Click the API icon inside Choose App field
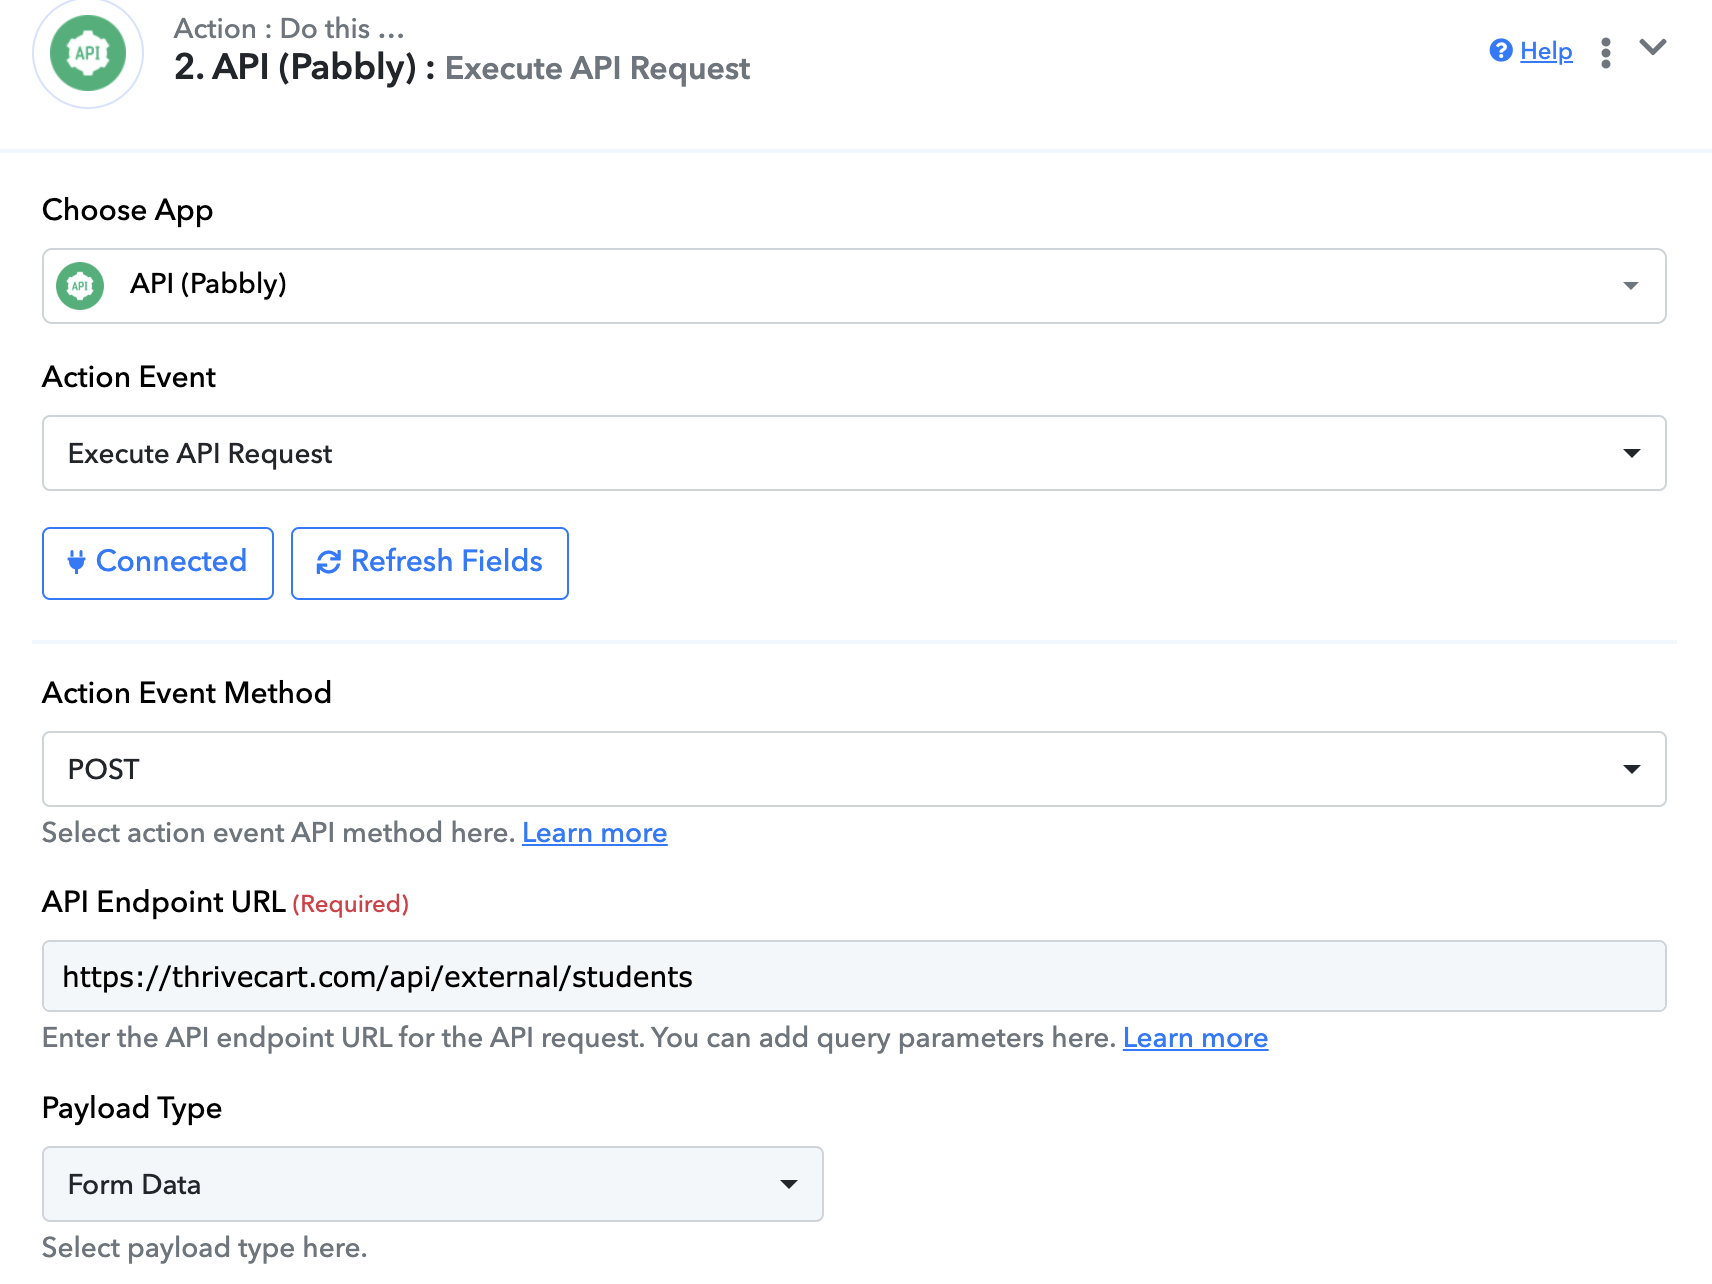 (80, 286)
